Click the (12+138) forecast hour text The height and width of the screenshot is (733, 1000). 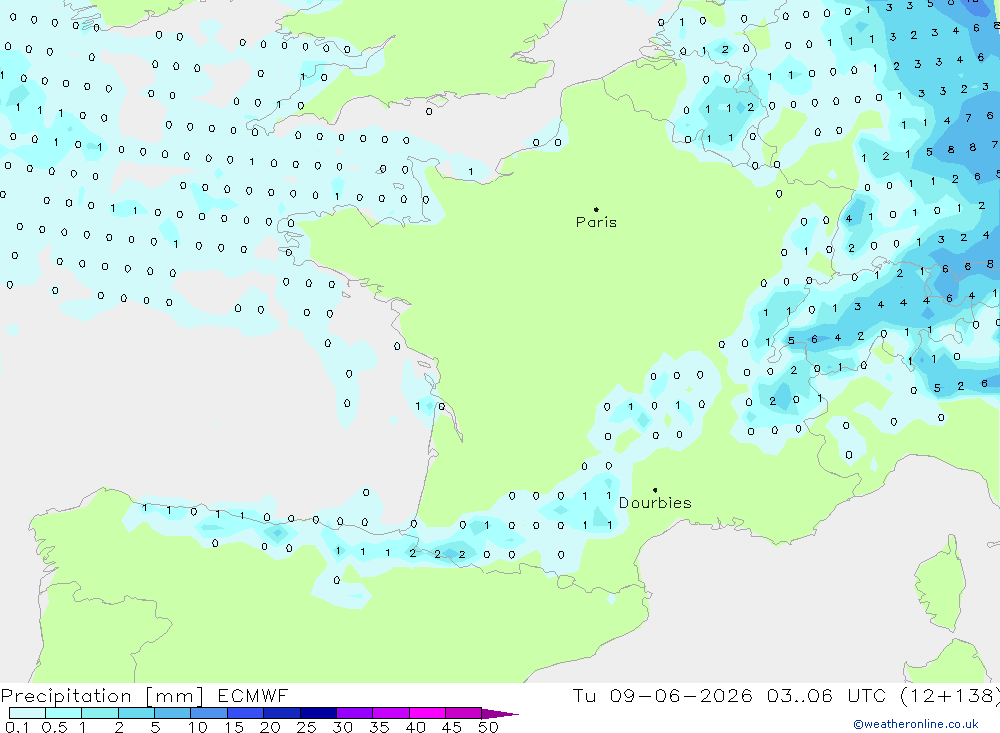pos(950,695)
